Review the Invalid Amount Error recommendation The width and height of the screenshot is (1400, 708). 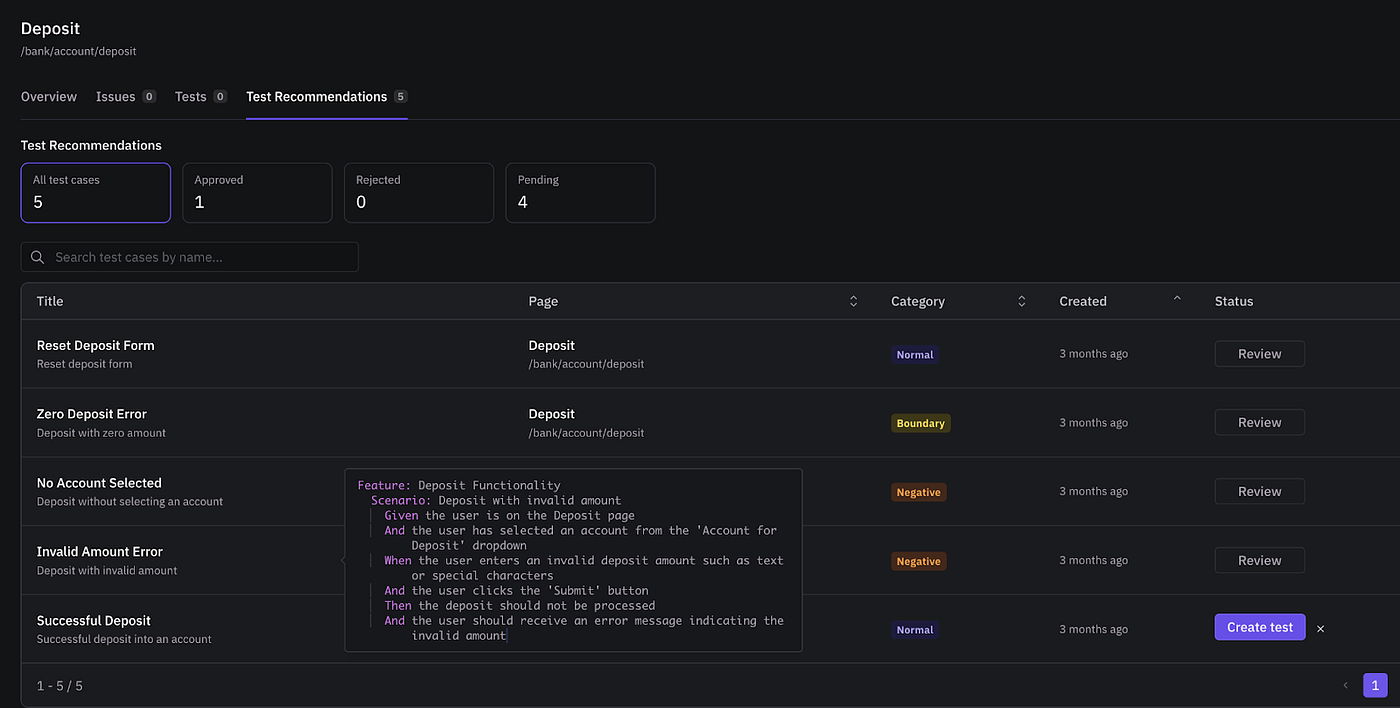click(x=1260, y=561)
